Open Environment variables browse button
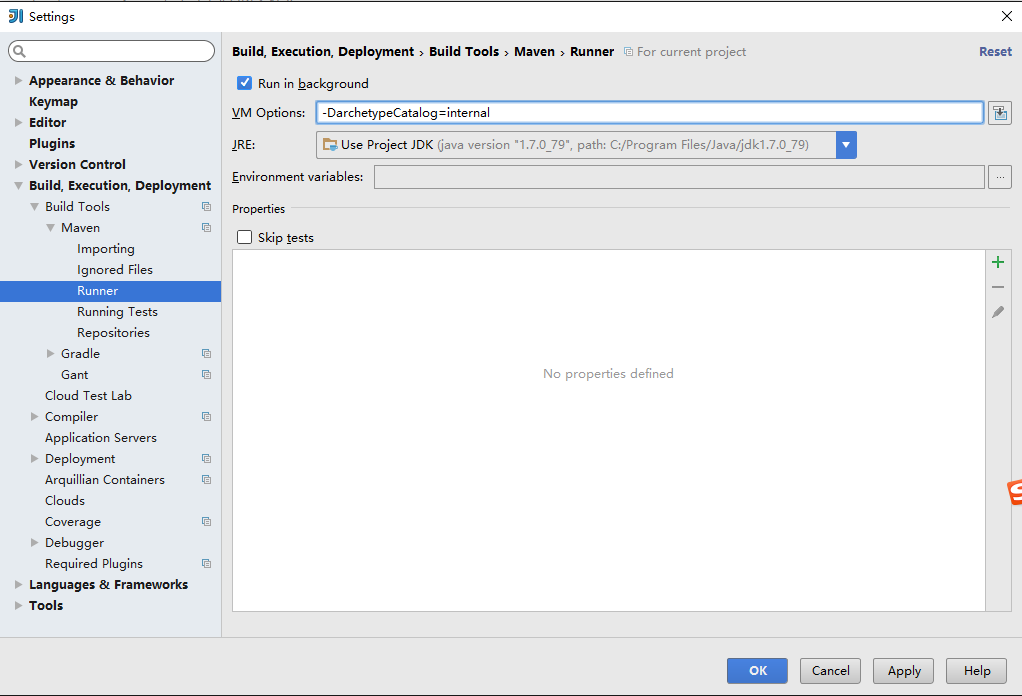 [1000, 177]
